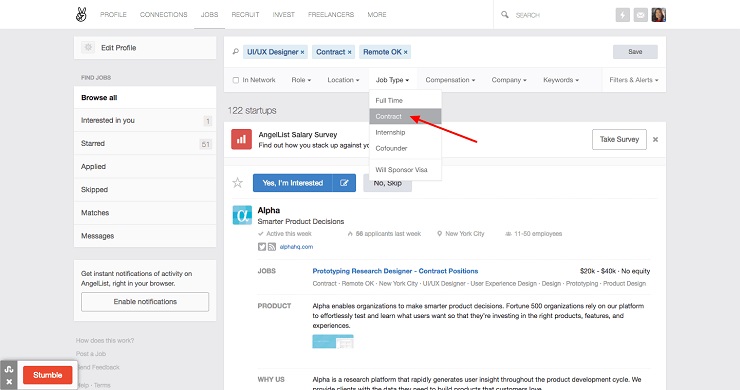Collapse the Job Type dropdown
740x390 pixels.
[392, 80]
